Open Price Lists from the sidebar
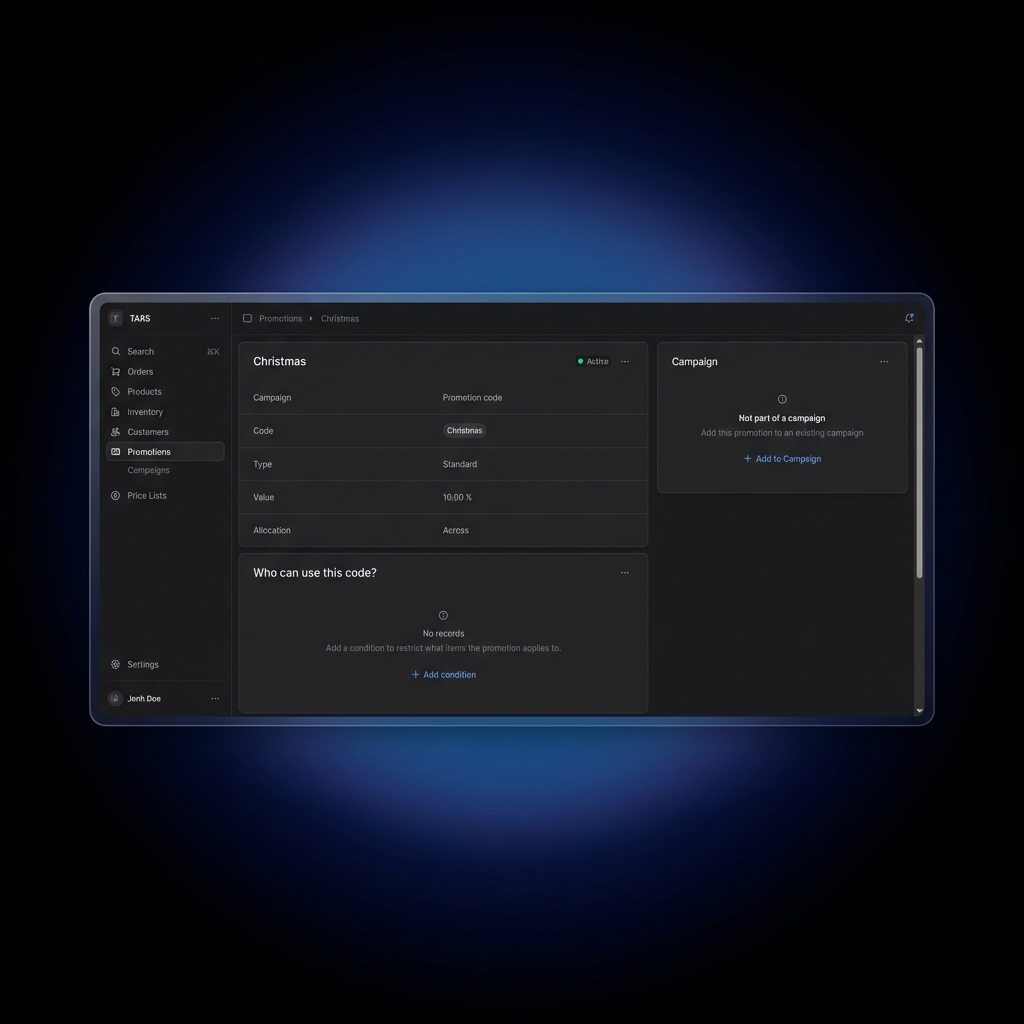The width and height of the screenshot is (1024, 1024). coord(116,495)
